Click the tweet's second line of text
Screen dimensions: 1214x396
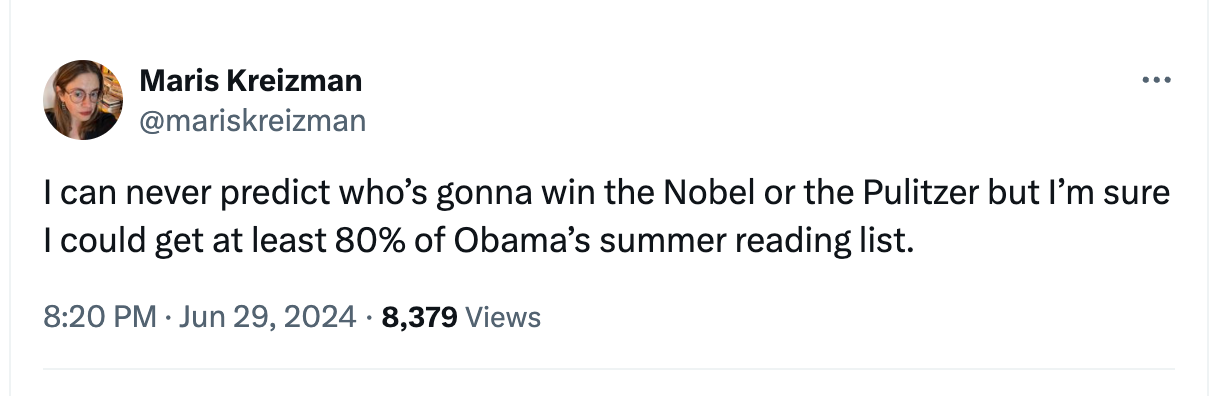click(478, 242)
